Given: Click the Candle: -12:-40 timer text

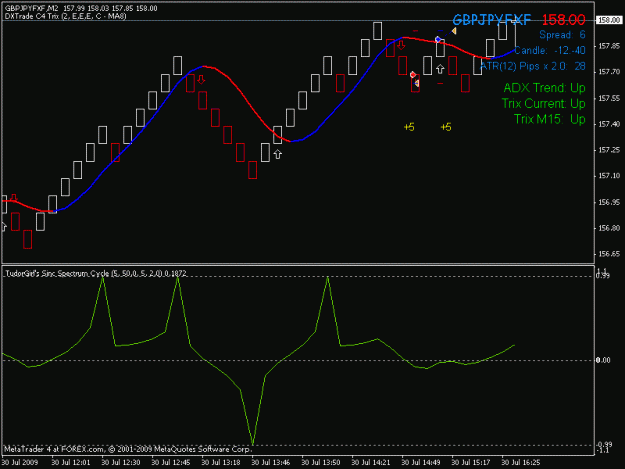Looking at the screenshot, I should (x=550, y=50).
